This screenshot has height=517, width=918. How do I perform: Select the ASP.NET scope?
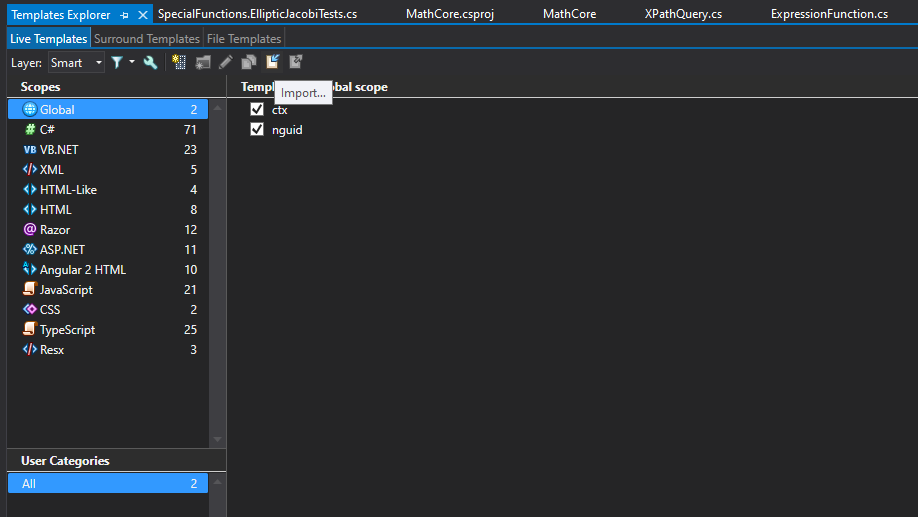coord(108,249)
